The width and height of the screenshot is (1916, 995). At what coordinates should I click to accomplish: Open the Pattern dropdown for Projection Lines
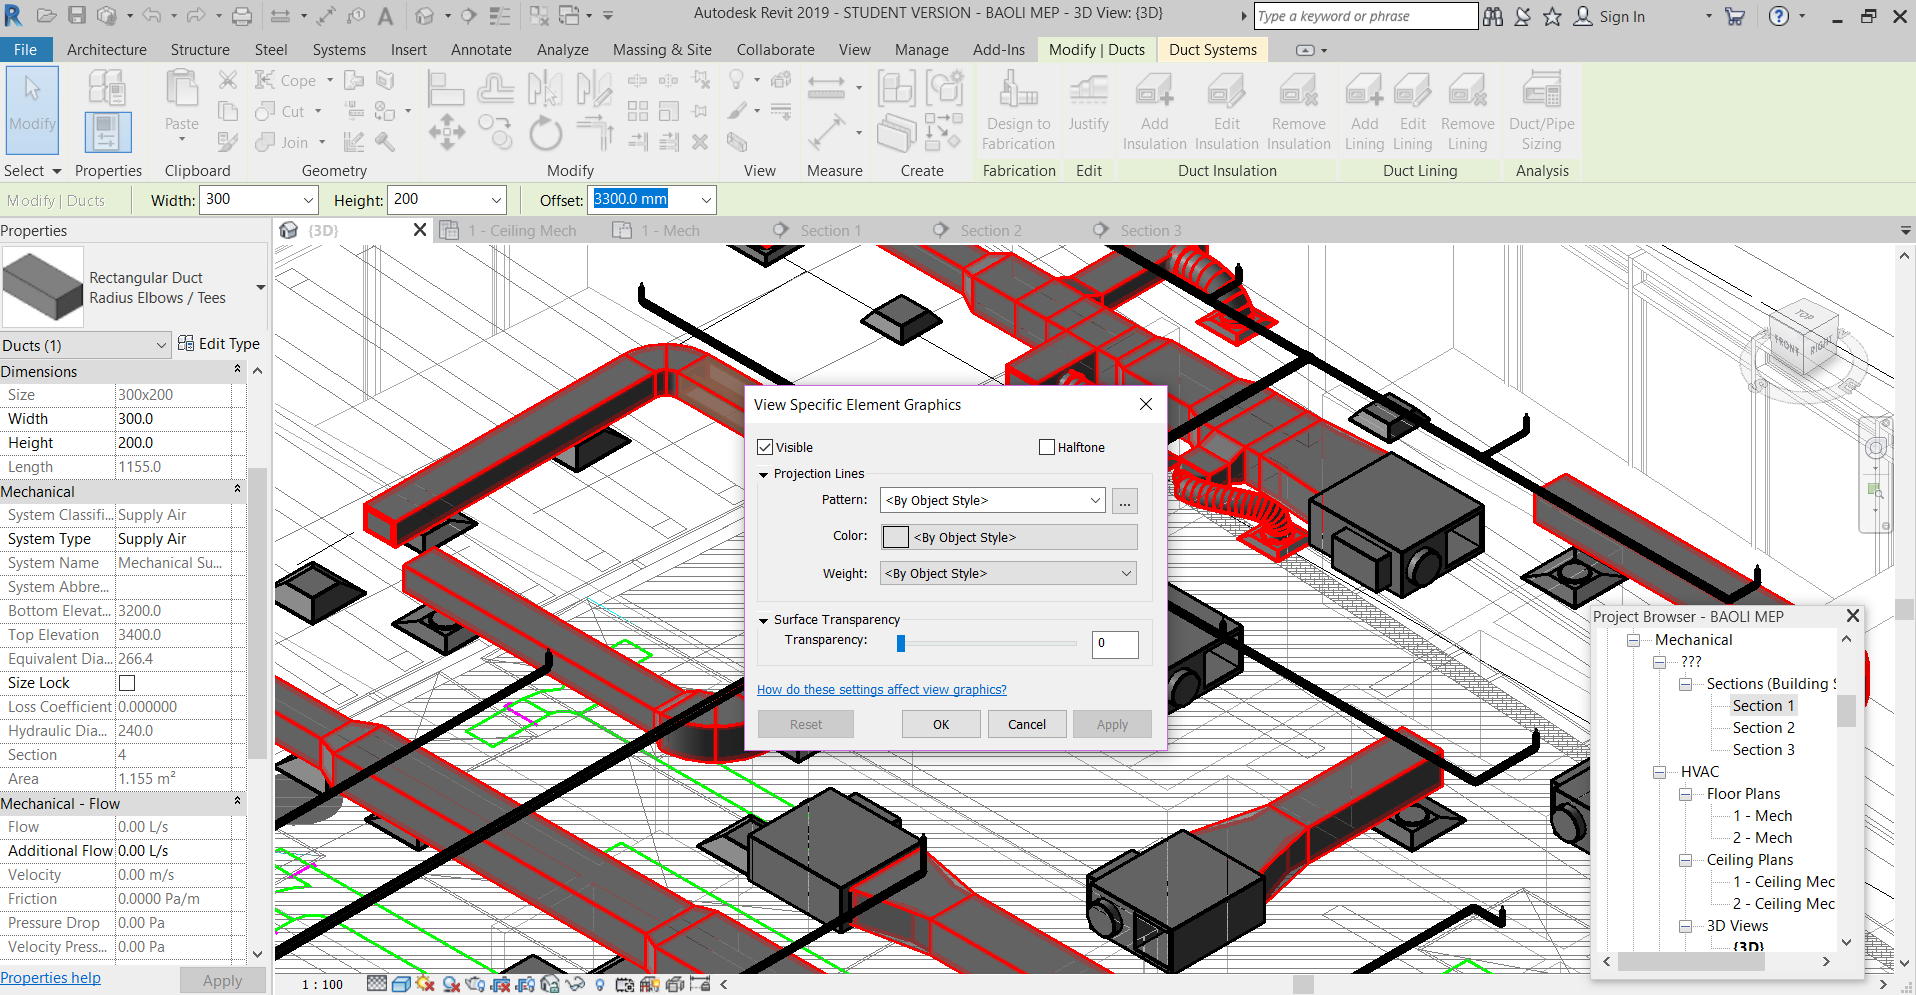1093,500
